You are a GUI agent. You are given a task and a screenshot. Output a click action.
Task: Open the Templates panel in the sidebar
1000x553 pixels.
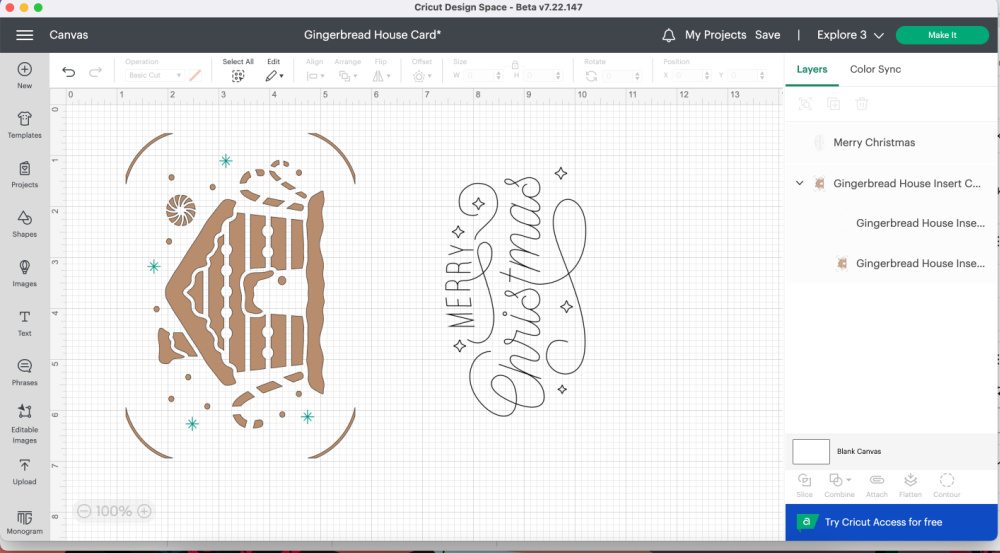click(x=25, y=124)
